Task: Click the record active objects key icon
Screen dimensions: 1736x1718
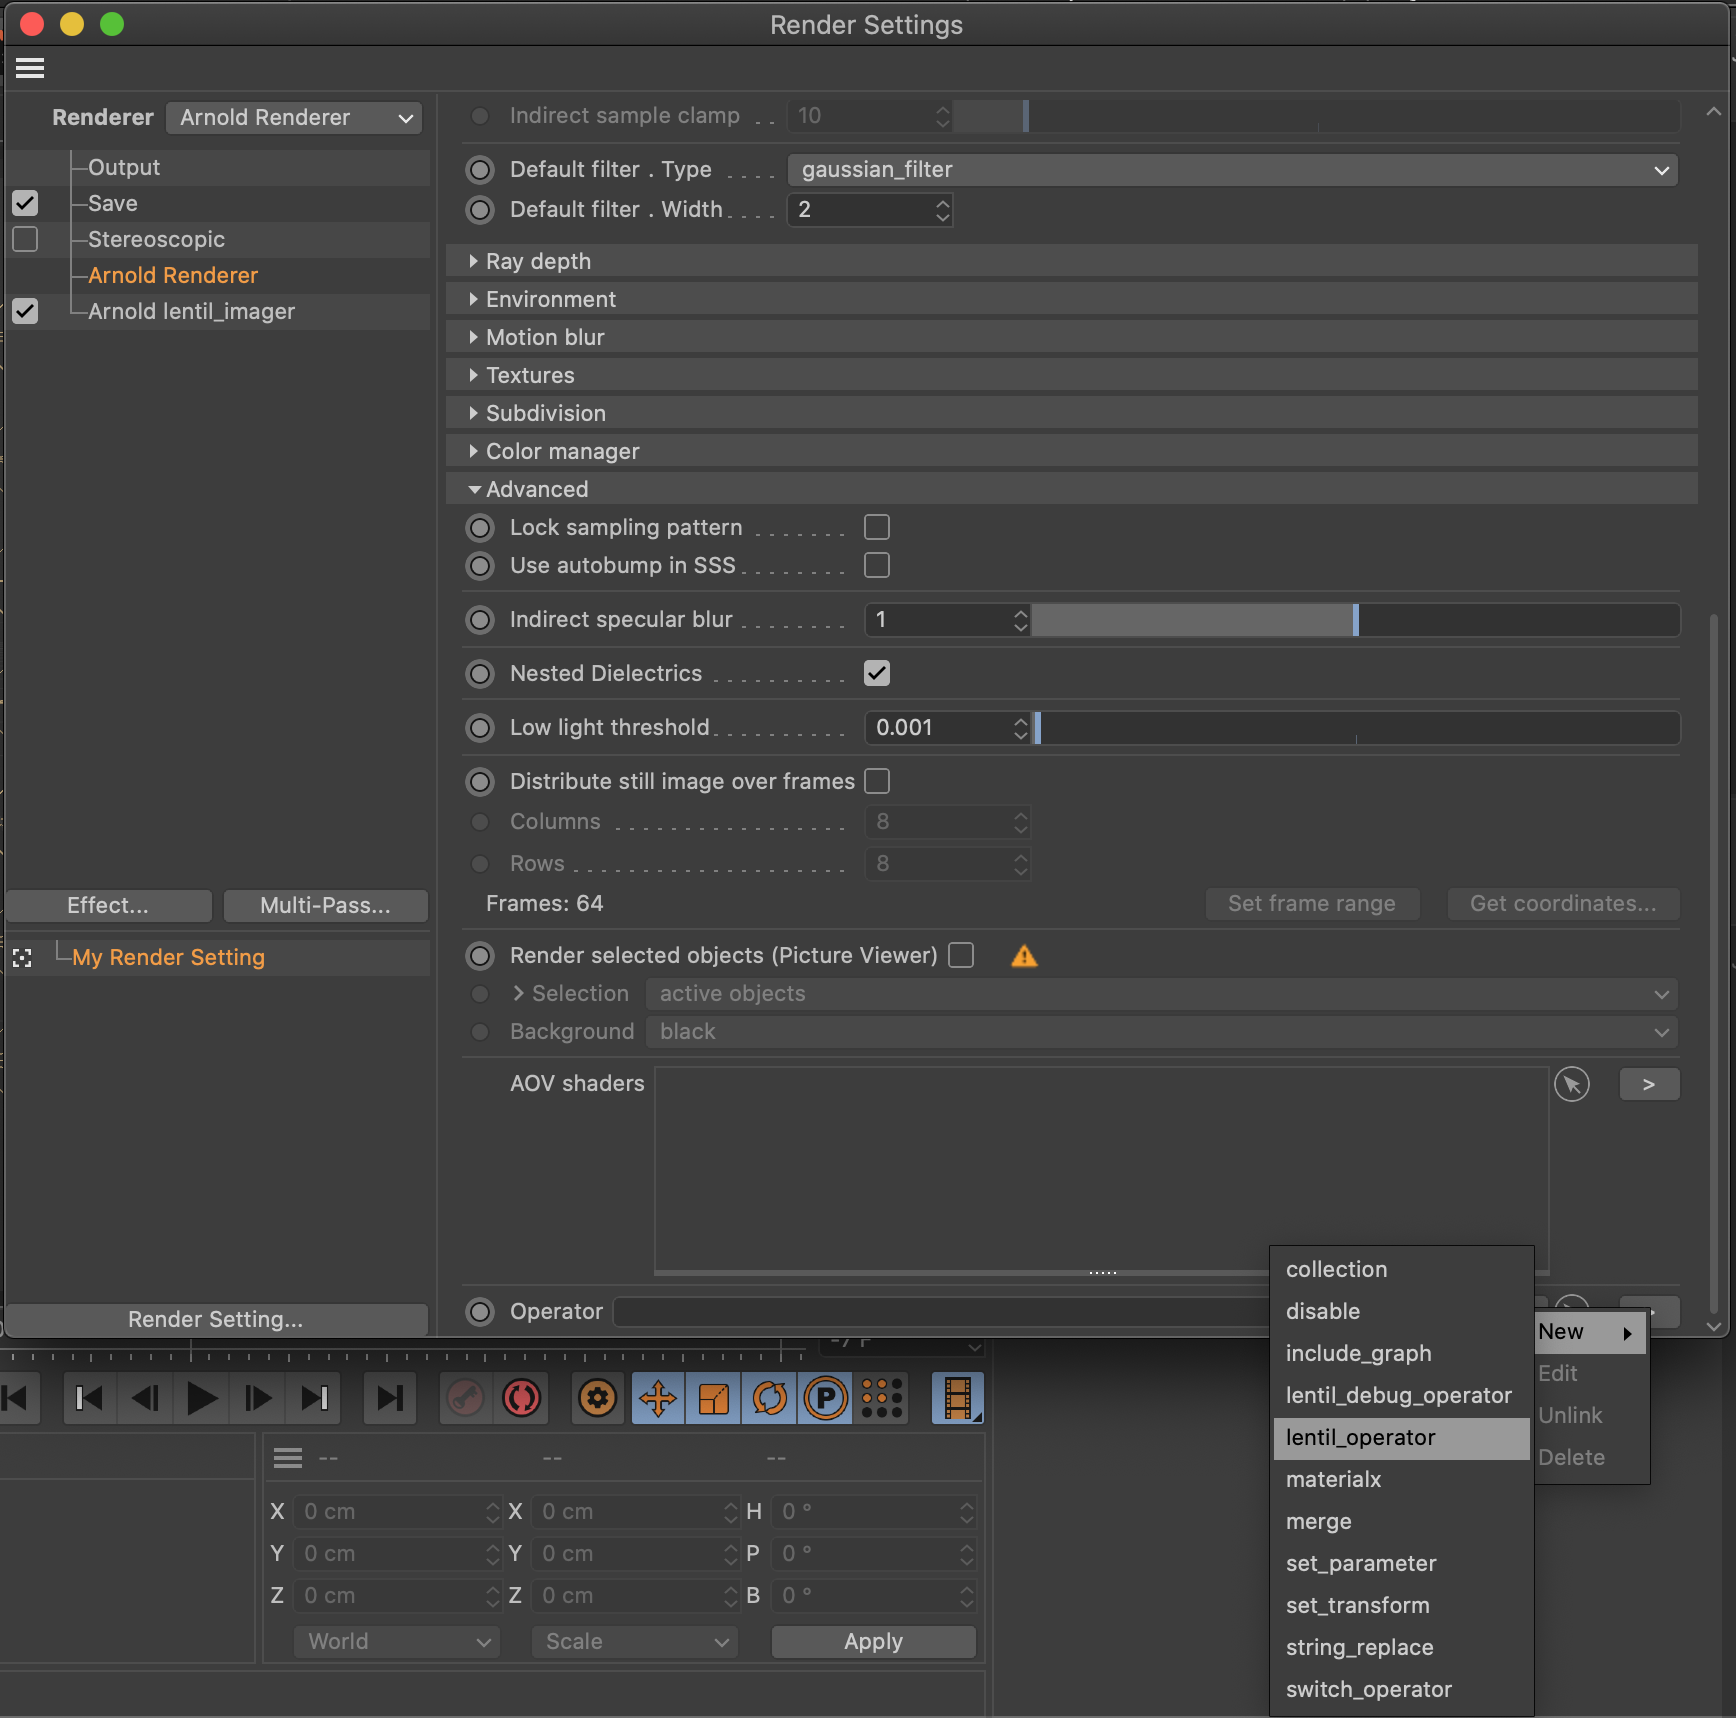Action: click(x=466, y=1398)
